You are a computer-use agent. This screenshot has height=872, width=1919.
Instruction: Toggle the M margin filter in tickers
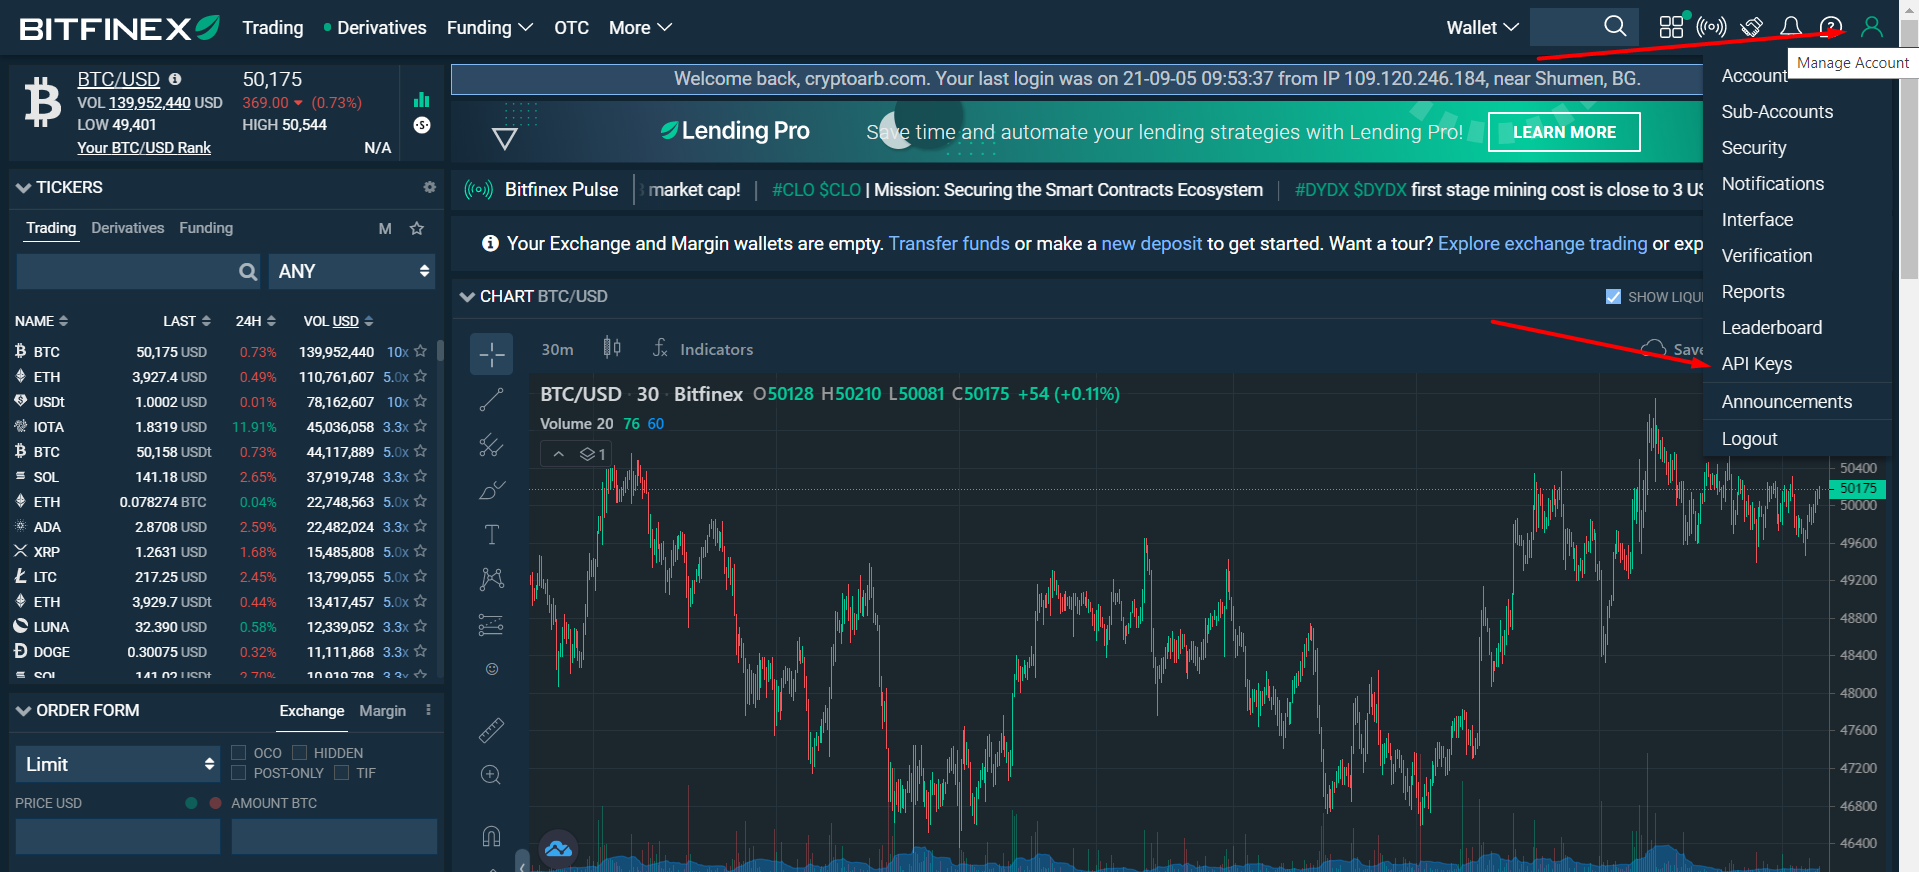[x=385, y=228]
